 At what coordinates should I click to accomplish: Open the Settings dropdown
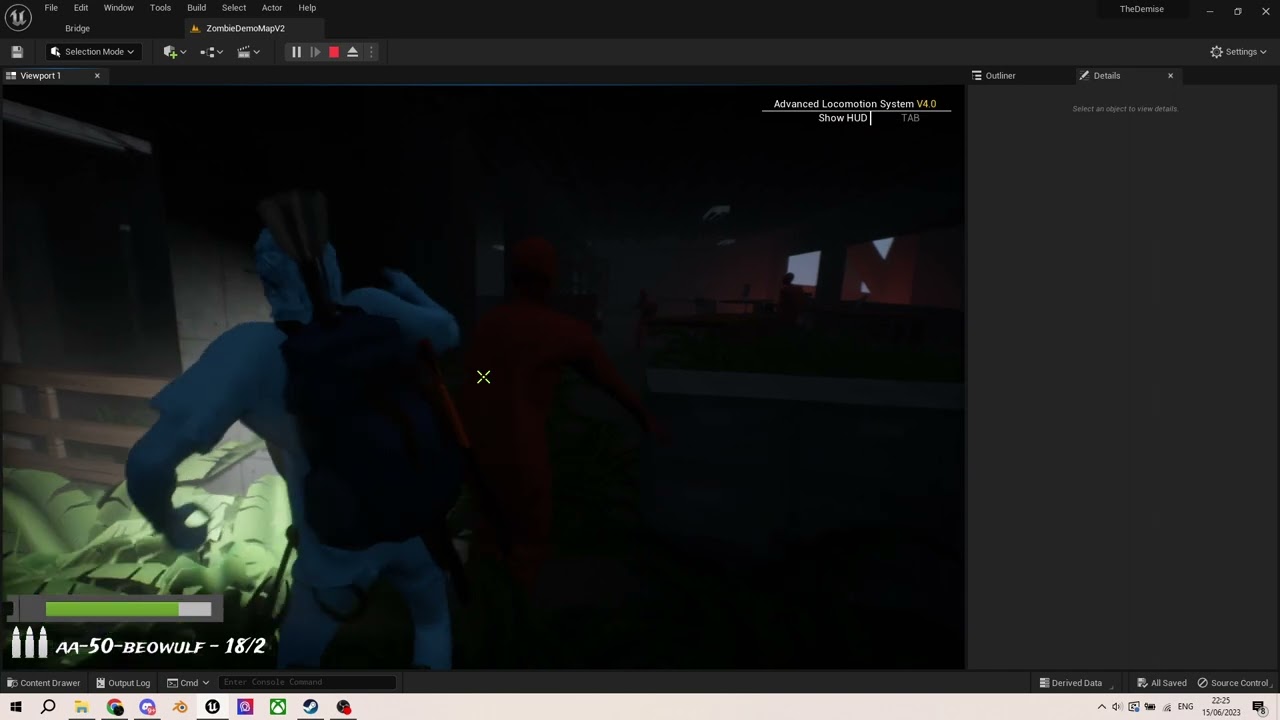coord(1238,52)
